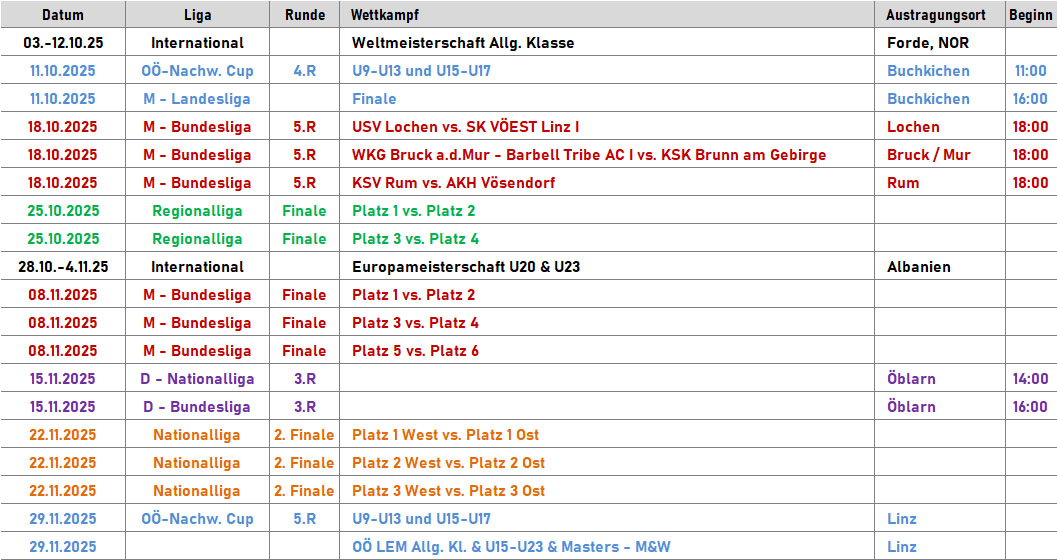Click KSV Rum vs. AKH Vösendorf match
Screen dimensions: 1057x560
pos(454,183)
